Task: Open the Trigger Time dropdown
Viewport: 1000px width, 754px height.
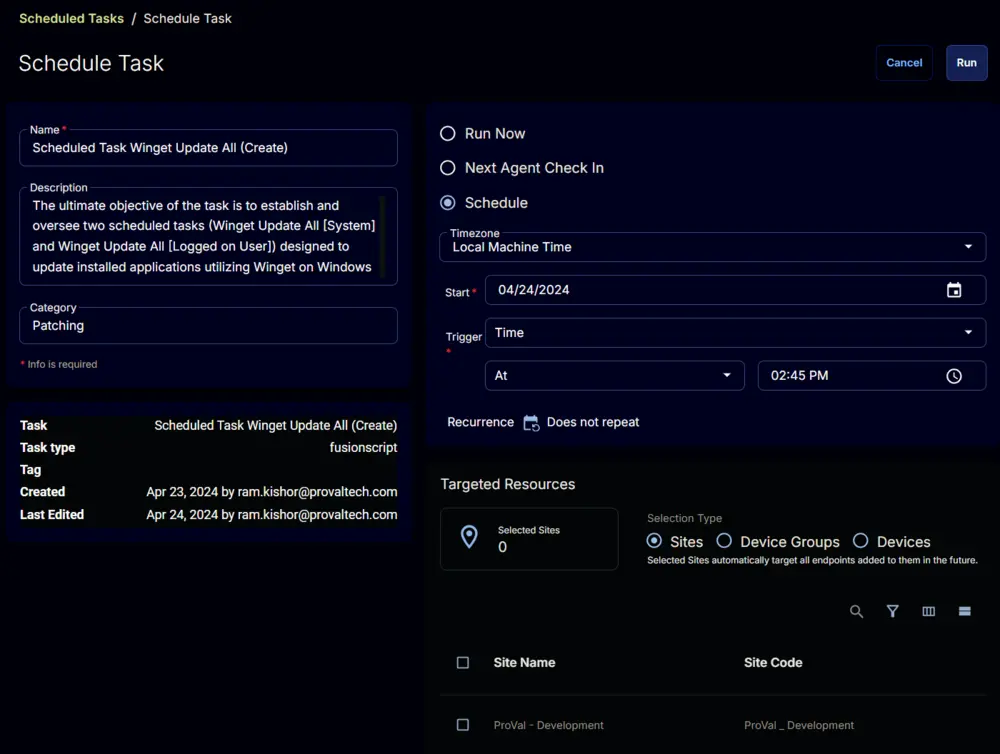Action: [x=735, y=333]
